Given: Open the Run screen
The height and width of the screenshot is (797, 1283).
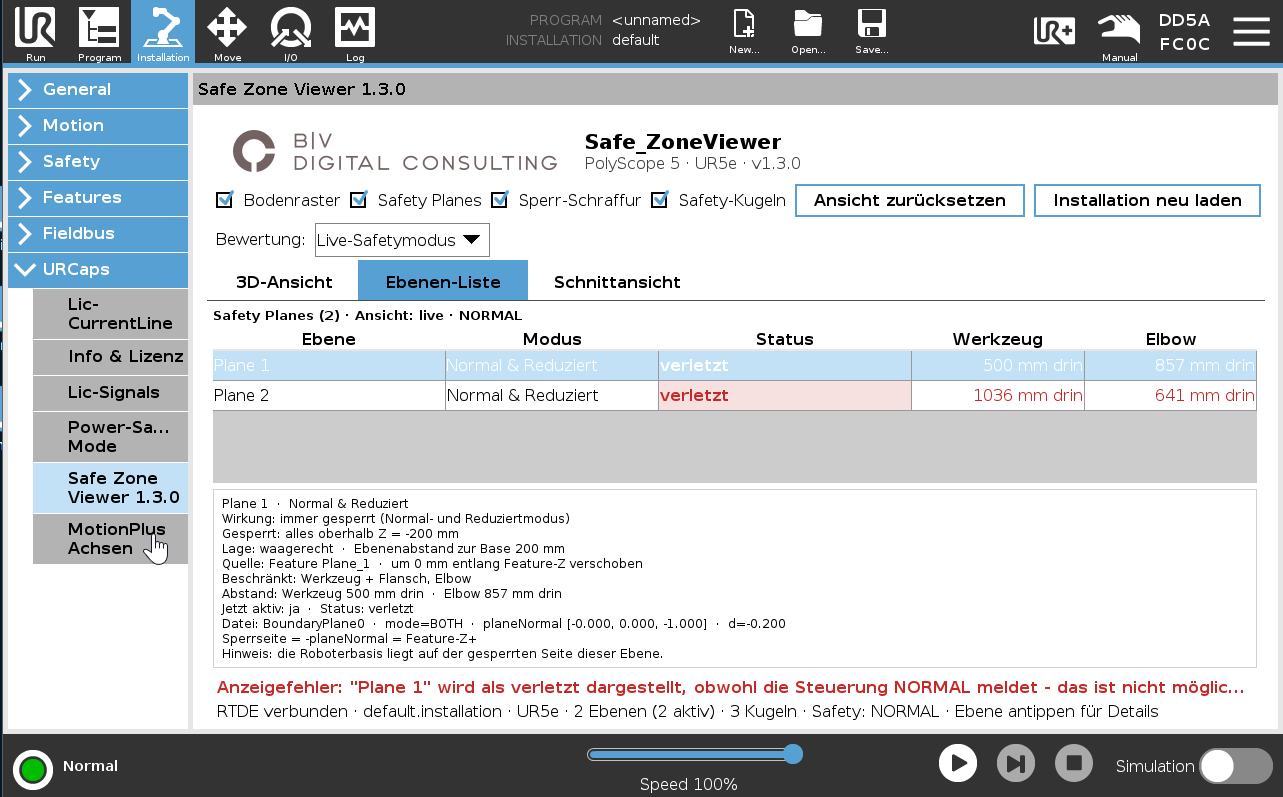Looking at the screenshot, I should 36,33.
